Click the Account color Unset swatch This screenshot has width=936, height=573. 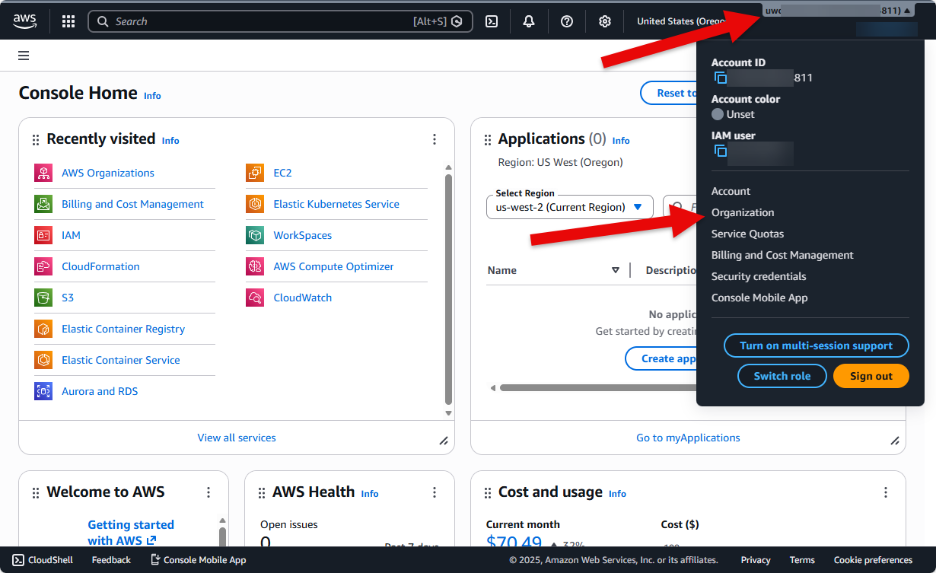pos(718,114)
